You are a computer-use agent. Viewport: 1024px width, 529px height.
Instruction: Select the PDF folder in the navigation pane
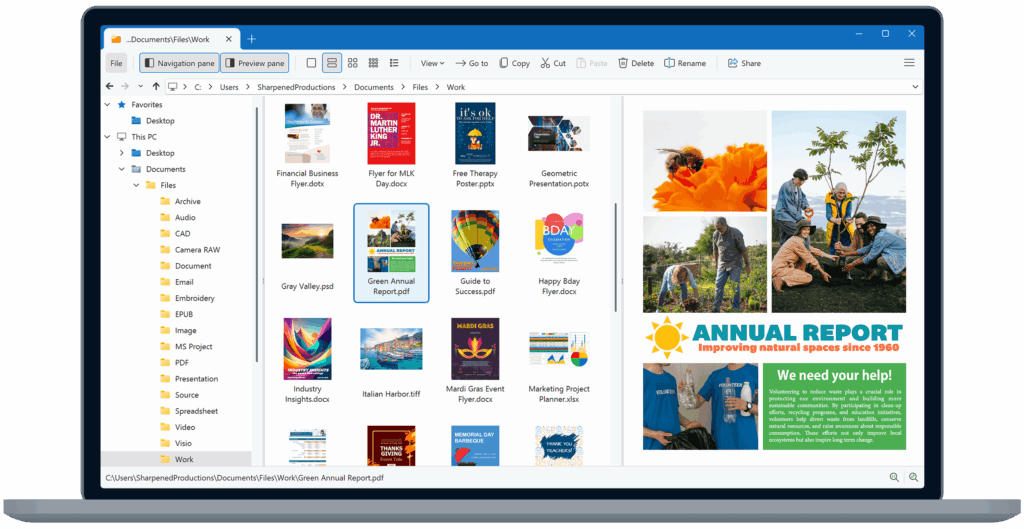[182, 362]
